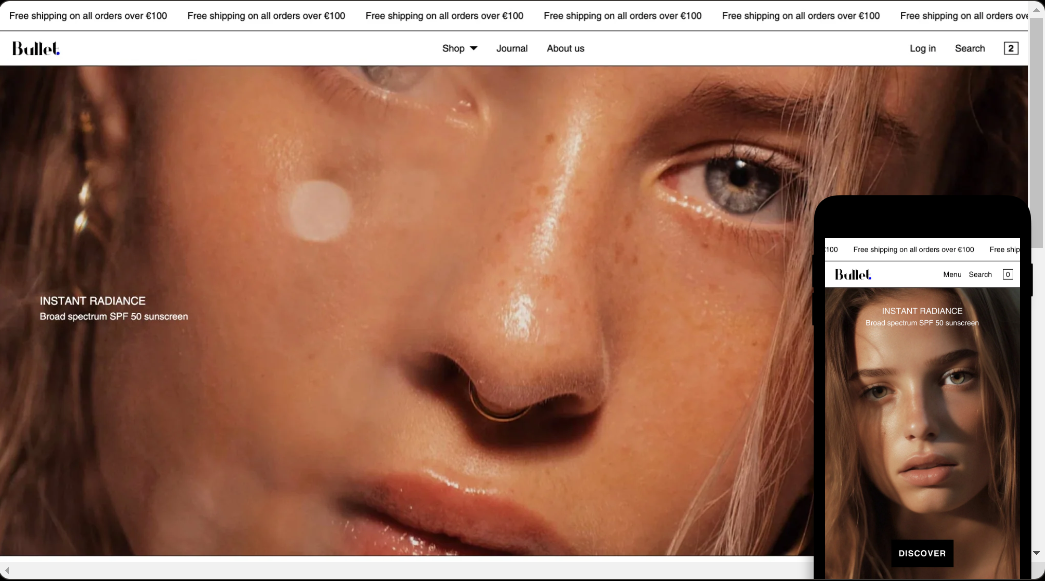1045x581 pixels.
Task: Click the Ballet logo in desktop header
Action: click(36, 48)
